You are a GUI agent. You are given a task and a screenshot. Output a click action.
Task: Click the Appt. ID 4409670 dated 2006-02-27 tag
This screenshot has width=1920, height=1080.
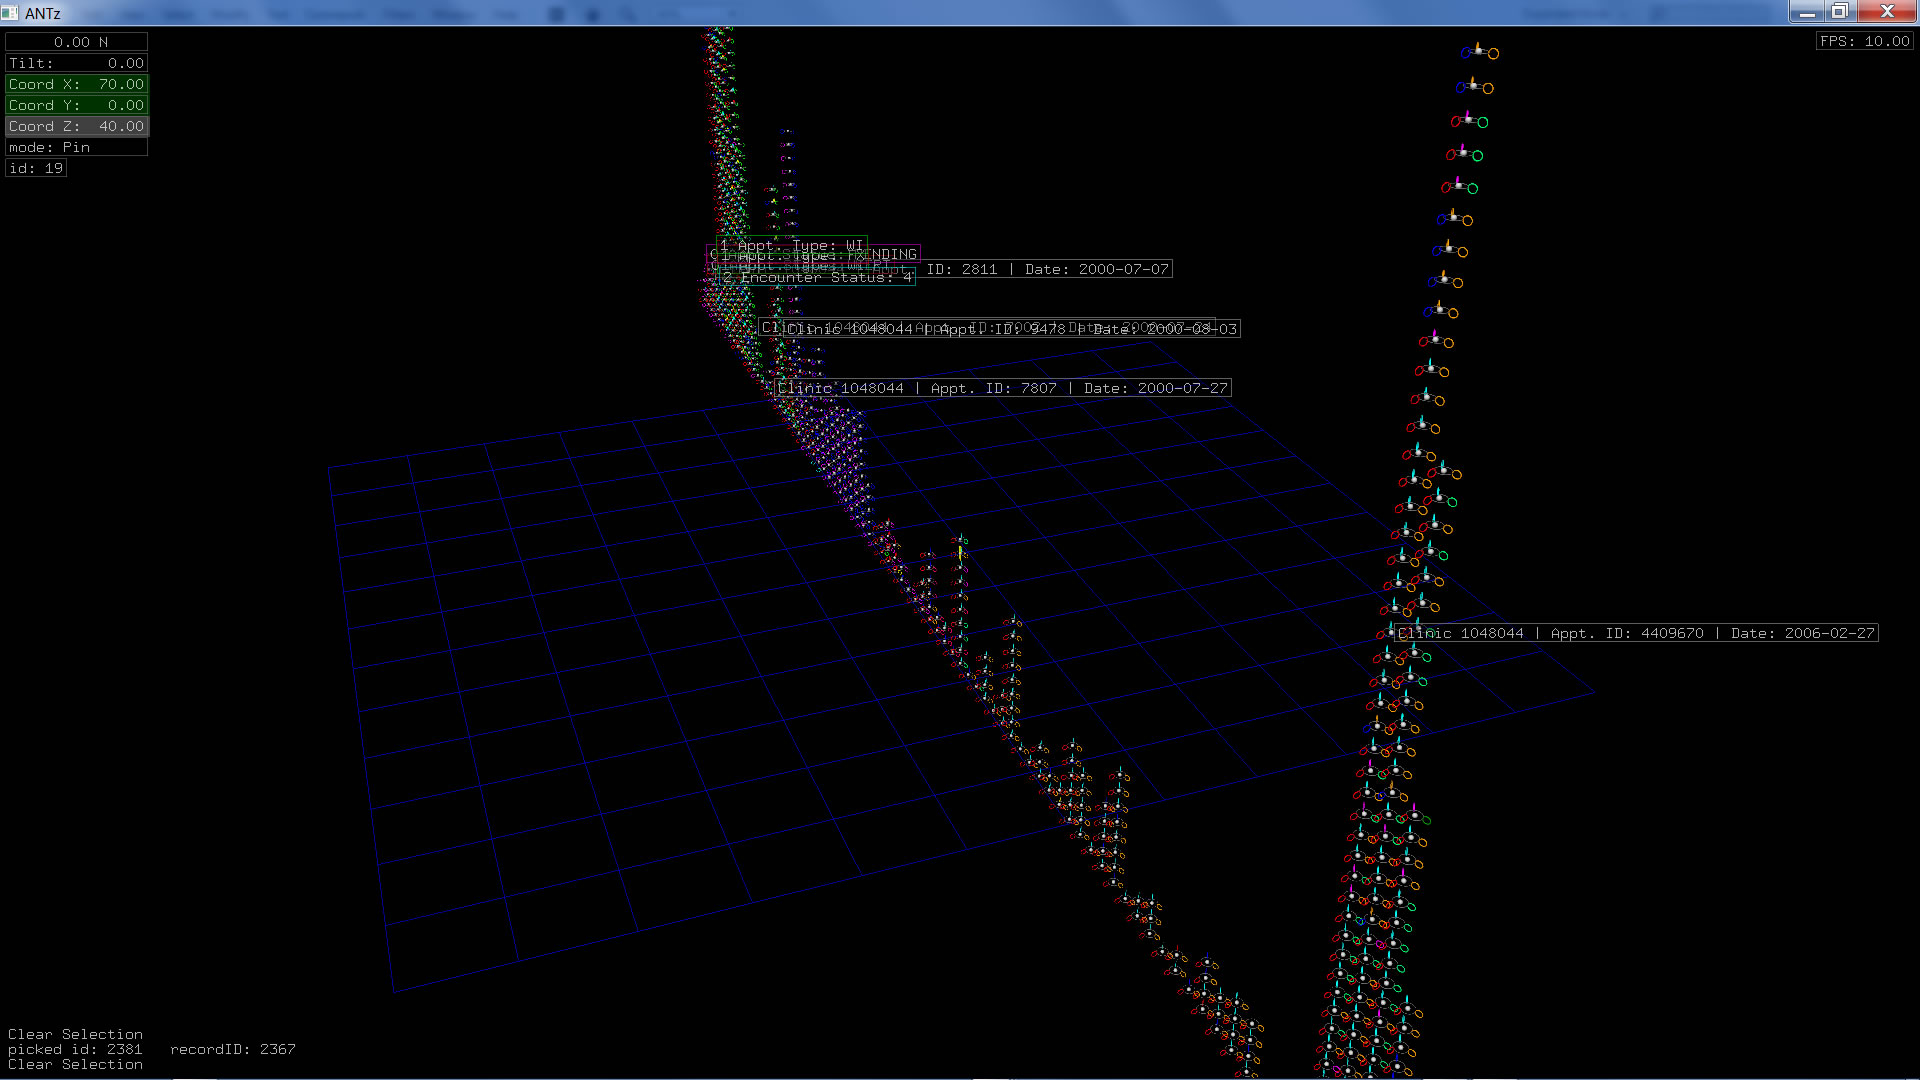(x=1636, y=633)
